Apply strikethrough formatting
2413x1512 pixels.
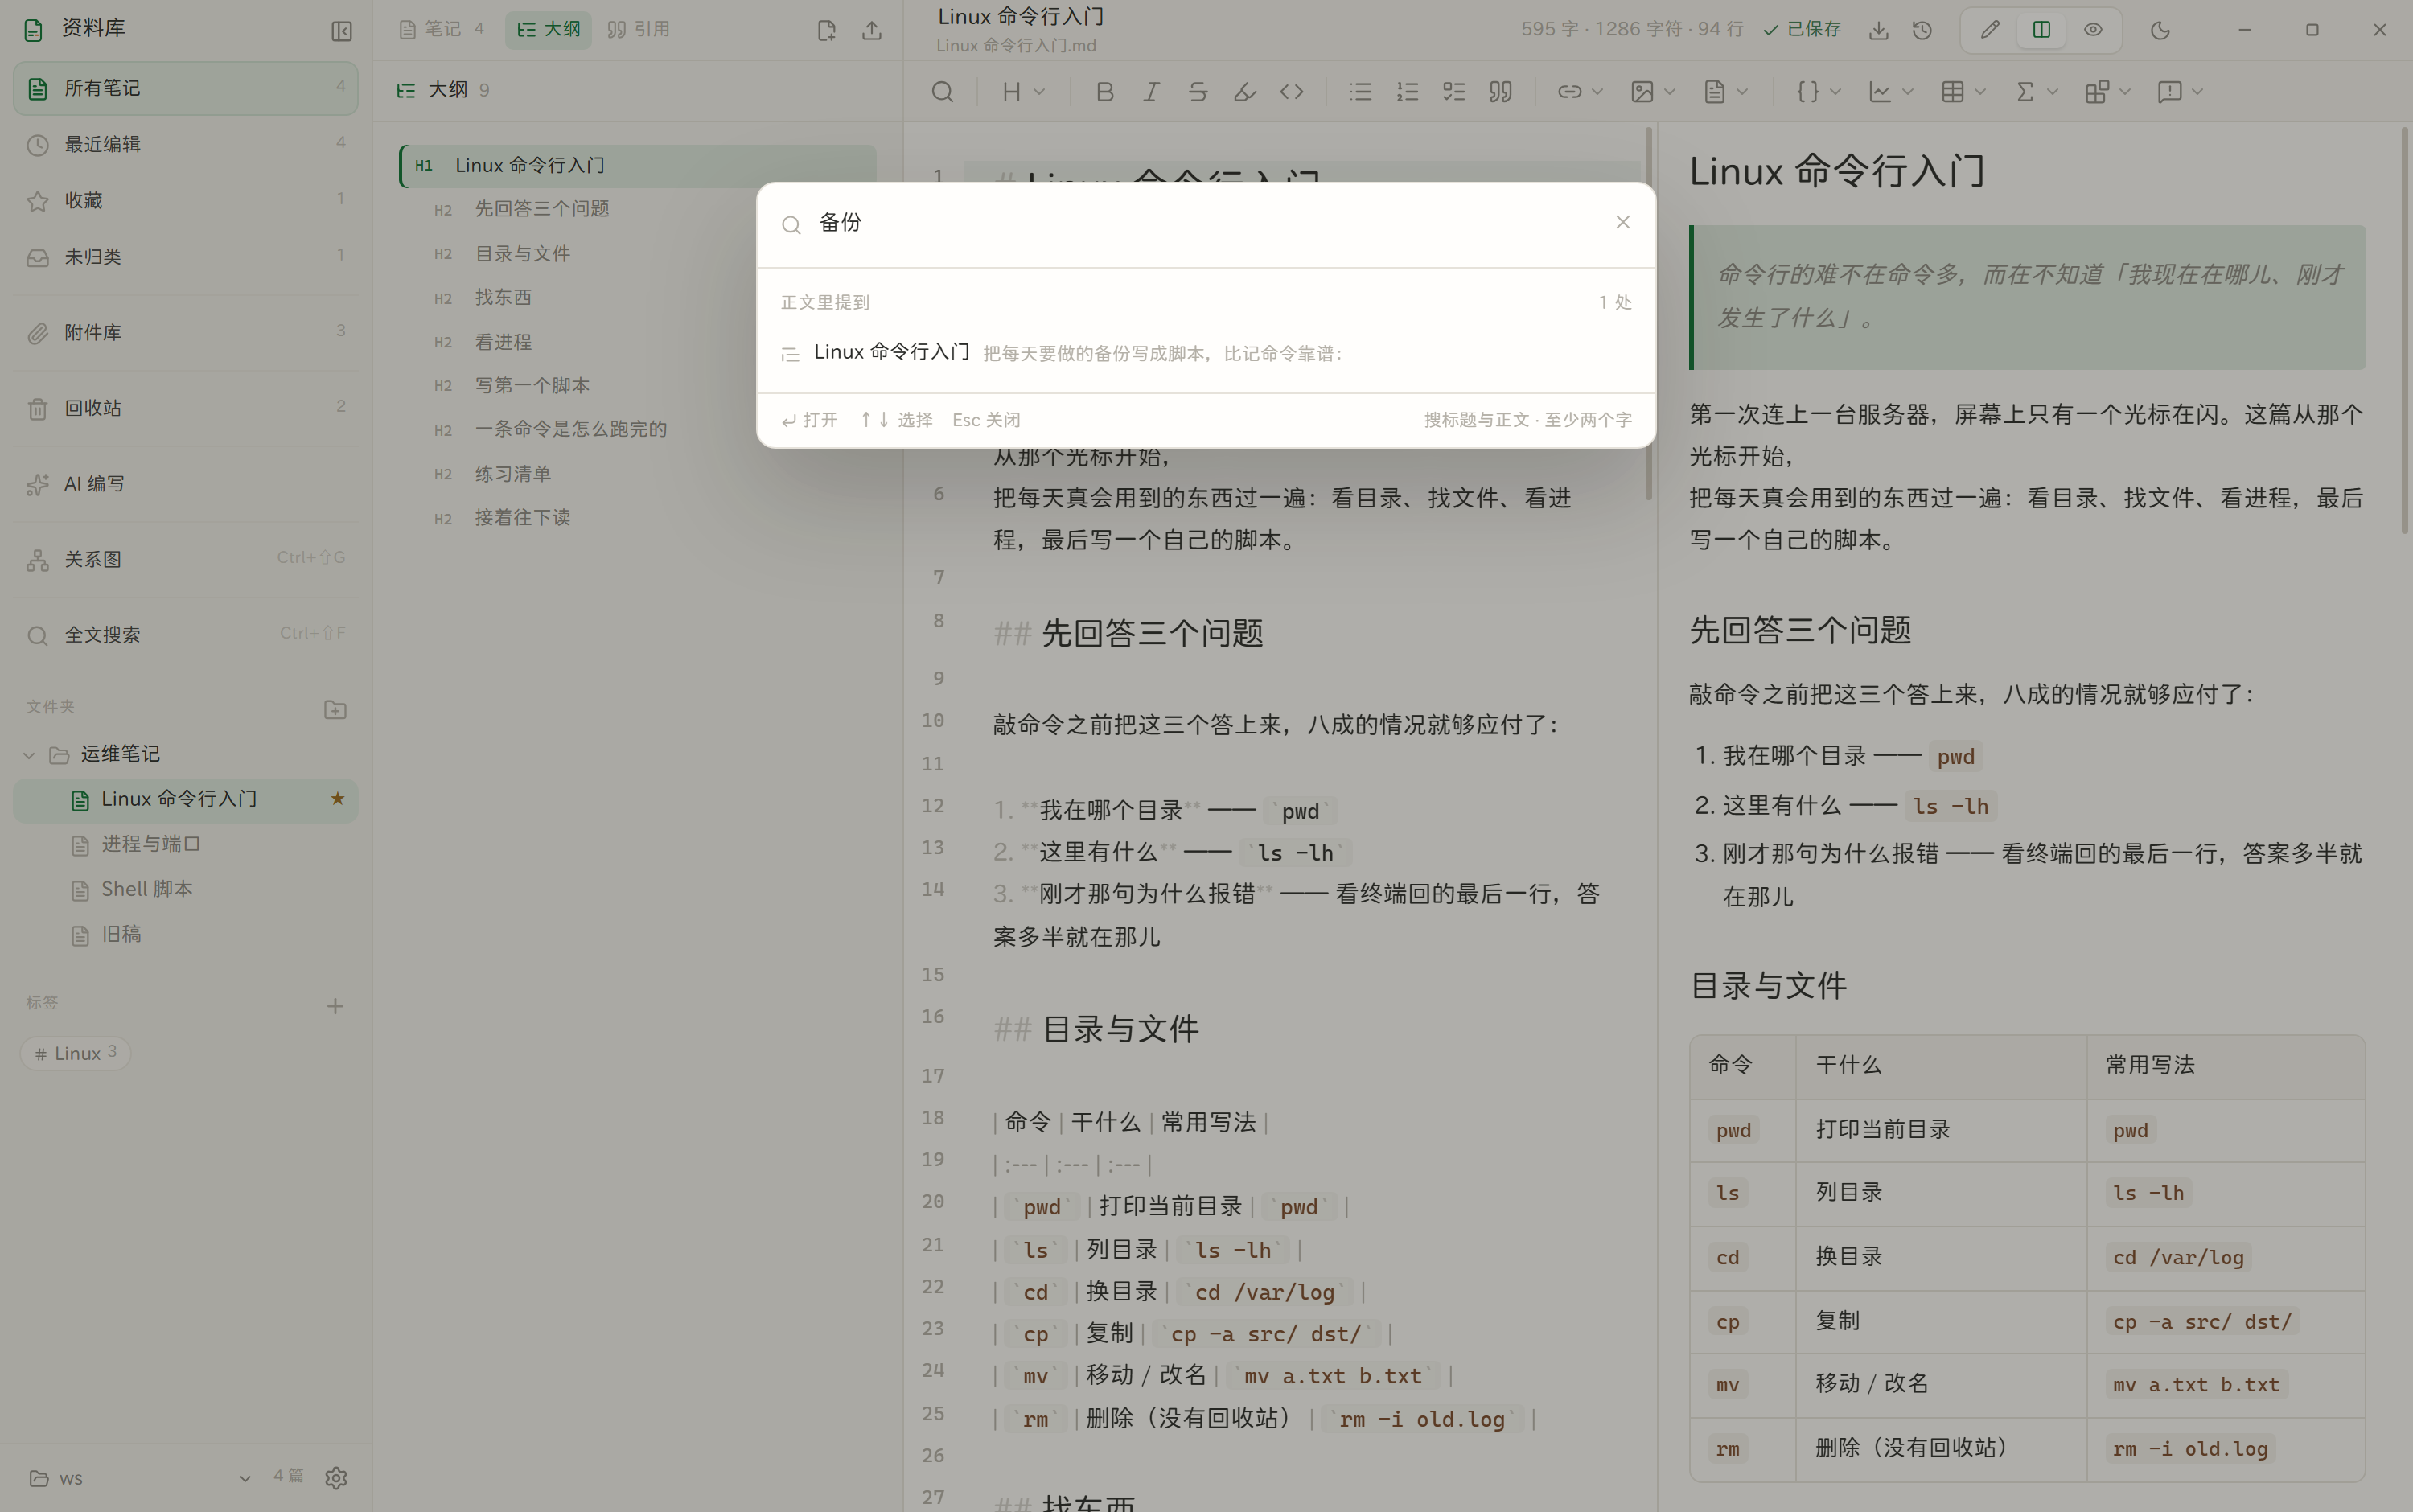[1198, 92]
